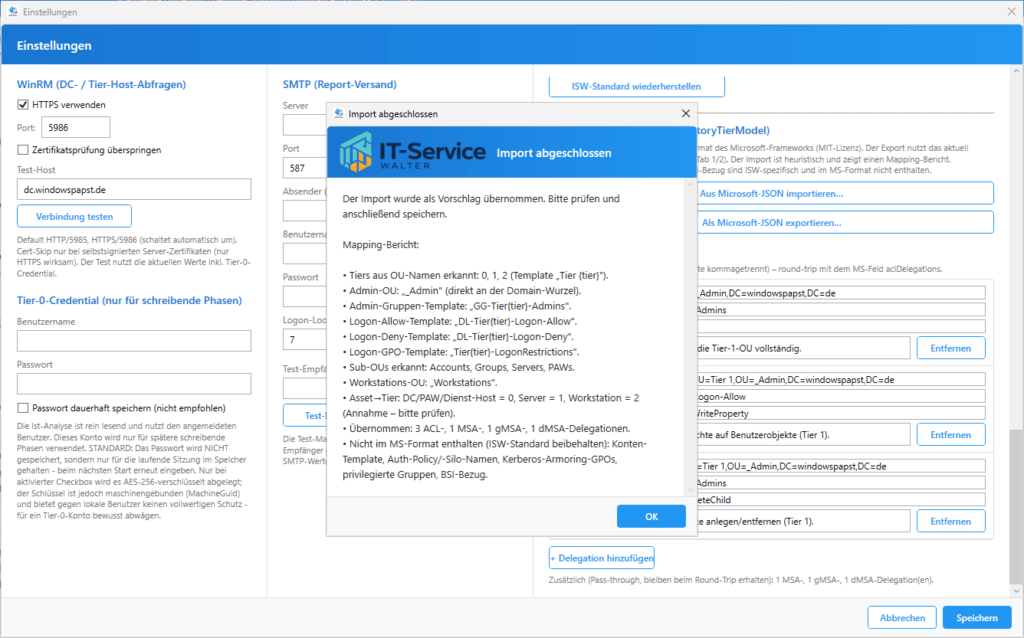This screenshot has width=1024, height=638.
Task: Enable Zertifikatsprüfung überspringen checkbox
Action: click(23, 150)
